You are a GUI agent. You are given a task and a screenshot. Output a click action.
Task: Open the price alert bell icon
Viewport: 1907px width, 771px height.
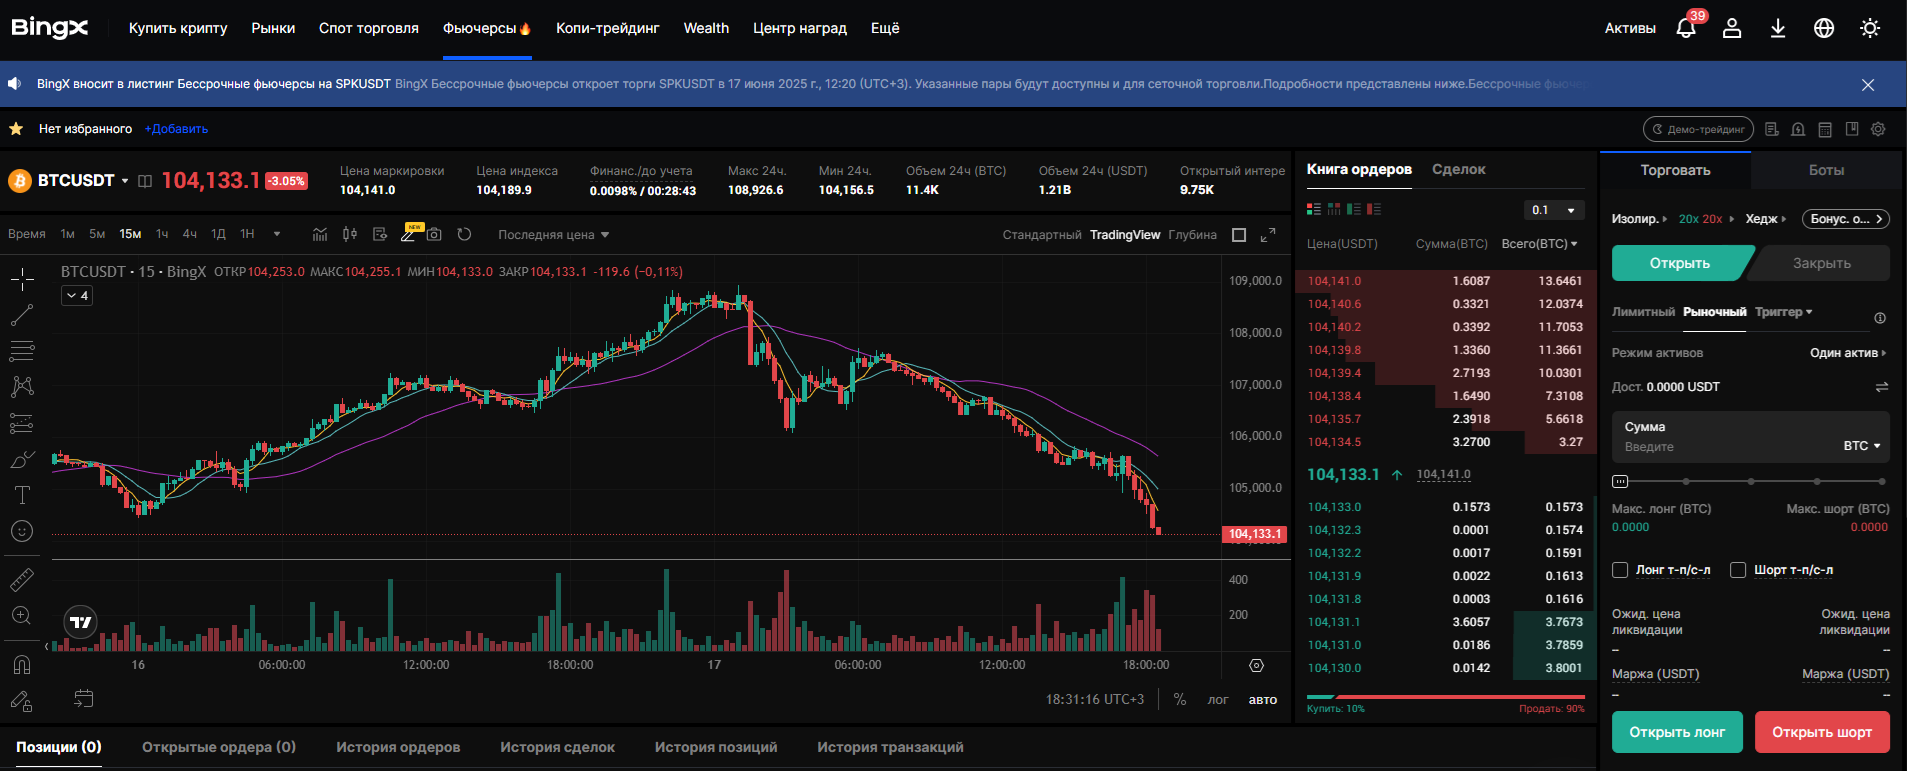[x=1798, y=129]
